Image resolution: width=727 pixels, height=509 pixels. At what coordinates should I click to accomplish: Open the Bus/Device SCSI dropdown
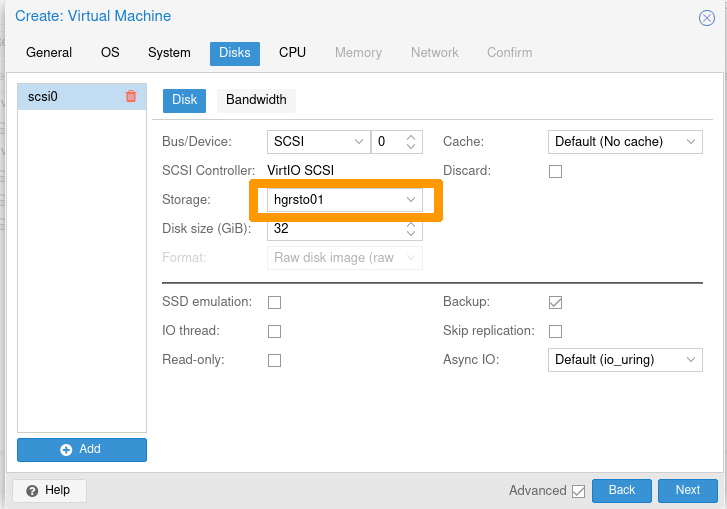coord(319,141)
